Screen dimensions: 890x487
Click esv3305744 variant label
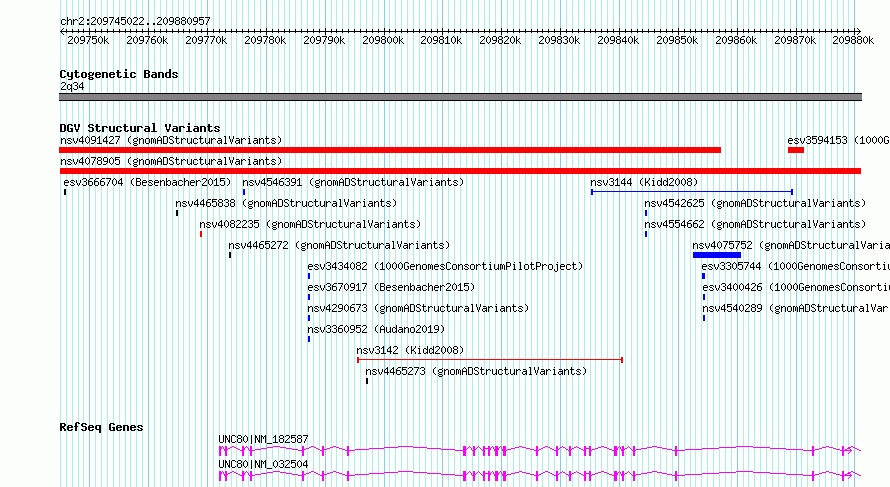click(795, 266)
